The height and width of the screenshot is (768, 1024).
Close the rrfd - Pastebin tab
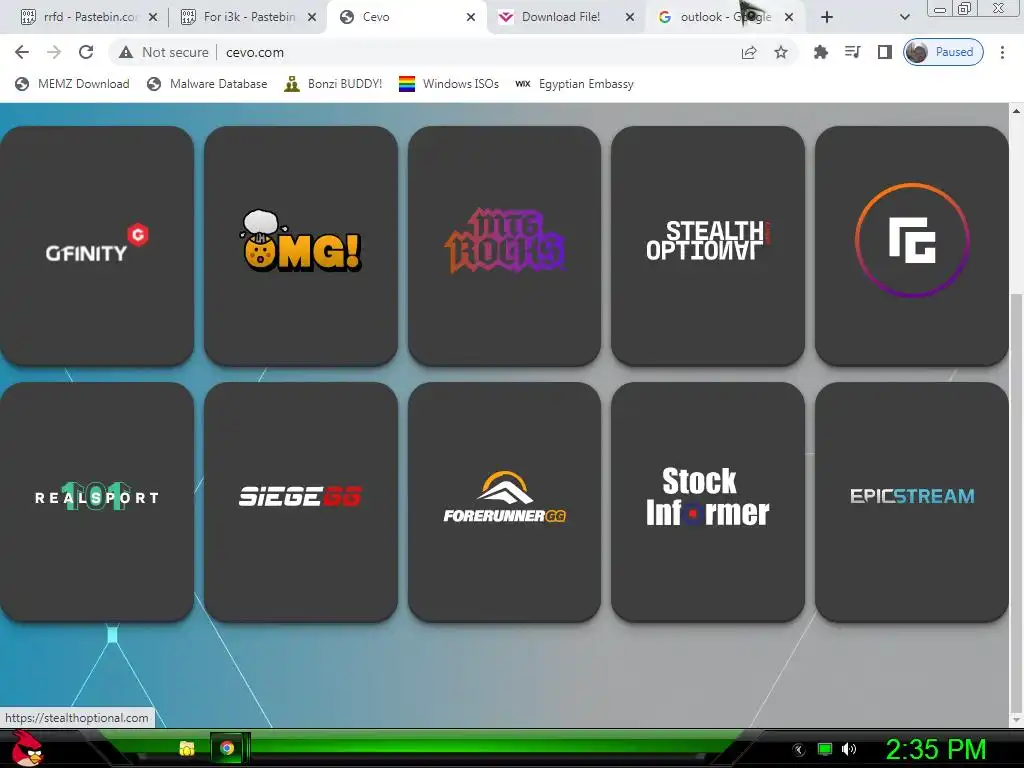click(x=153, y=17)
